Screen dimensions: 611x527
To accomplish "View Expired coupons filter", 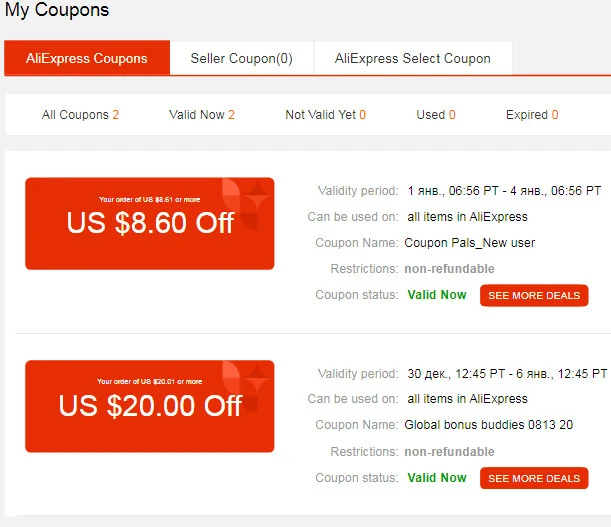I will coord(532,115).
